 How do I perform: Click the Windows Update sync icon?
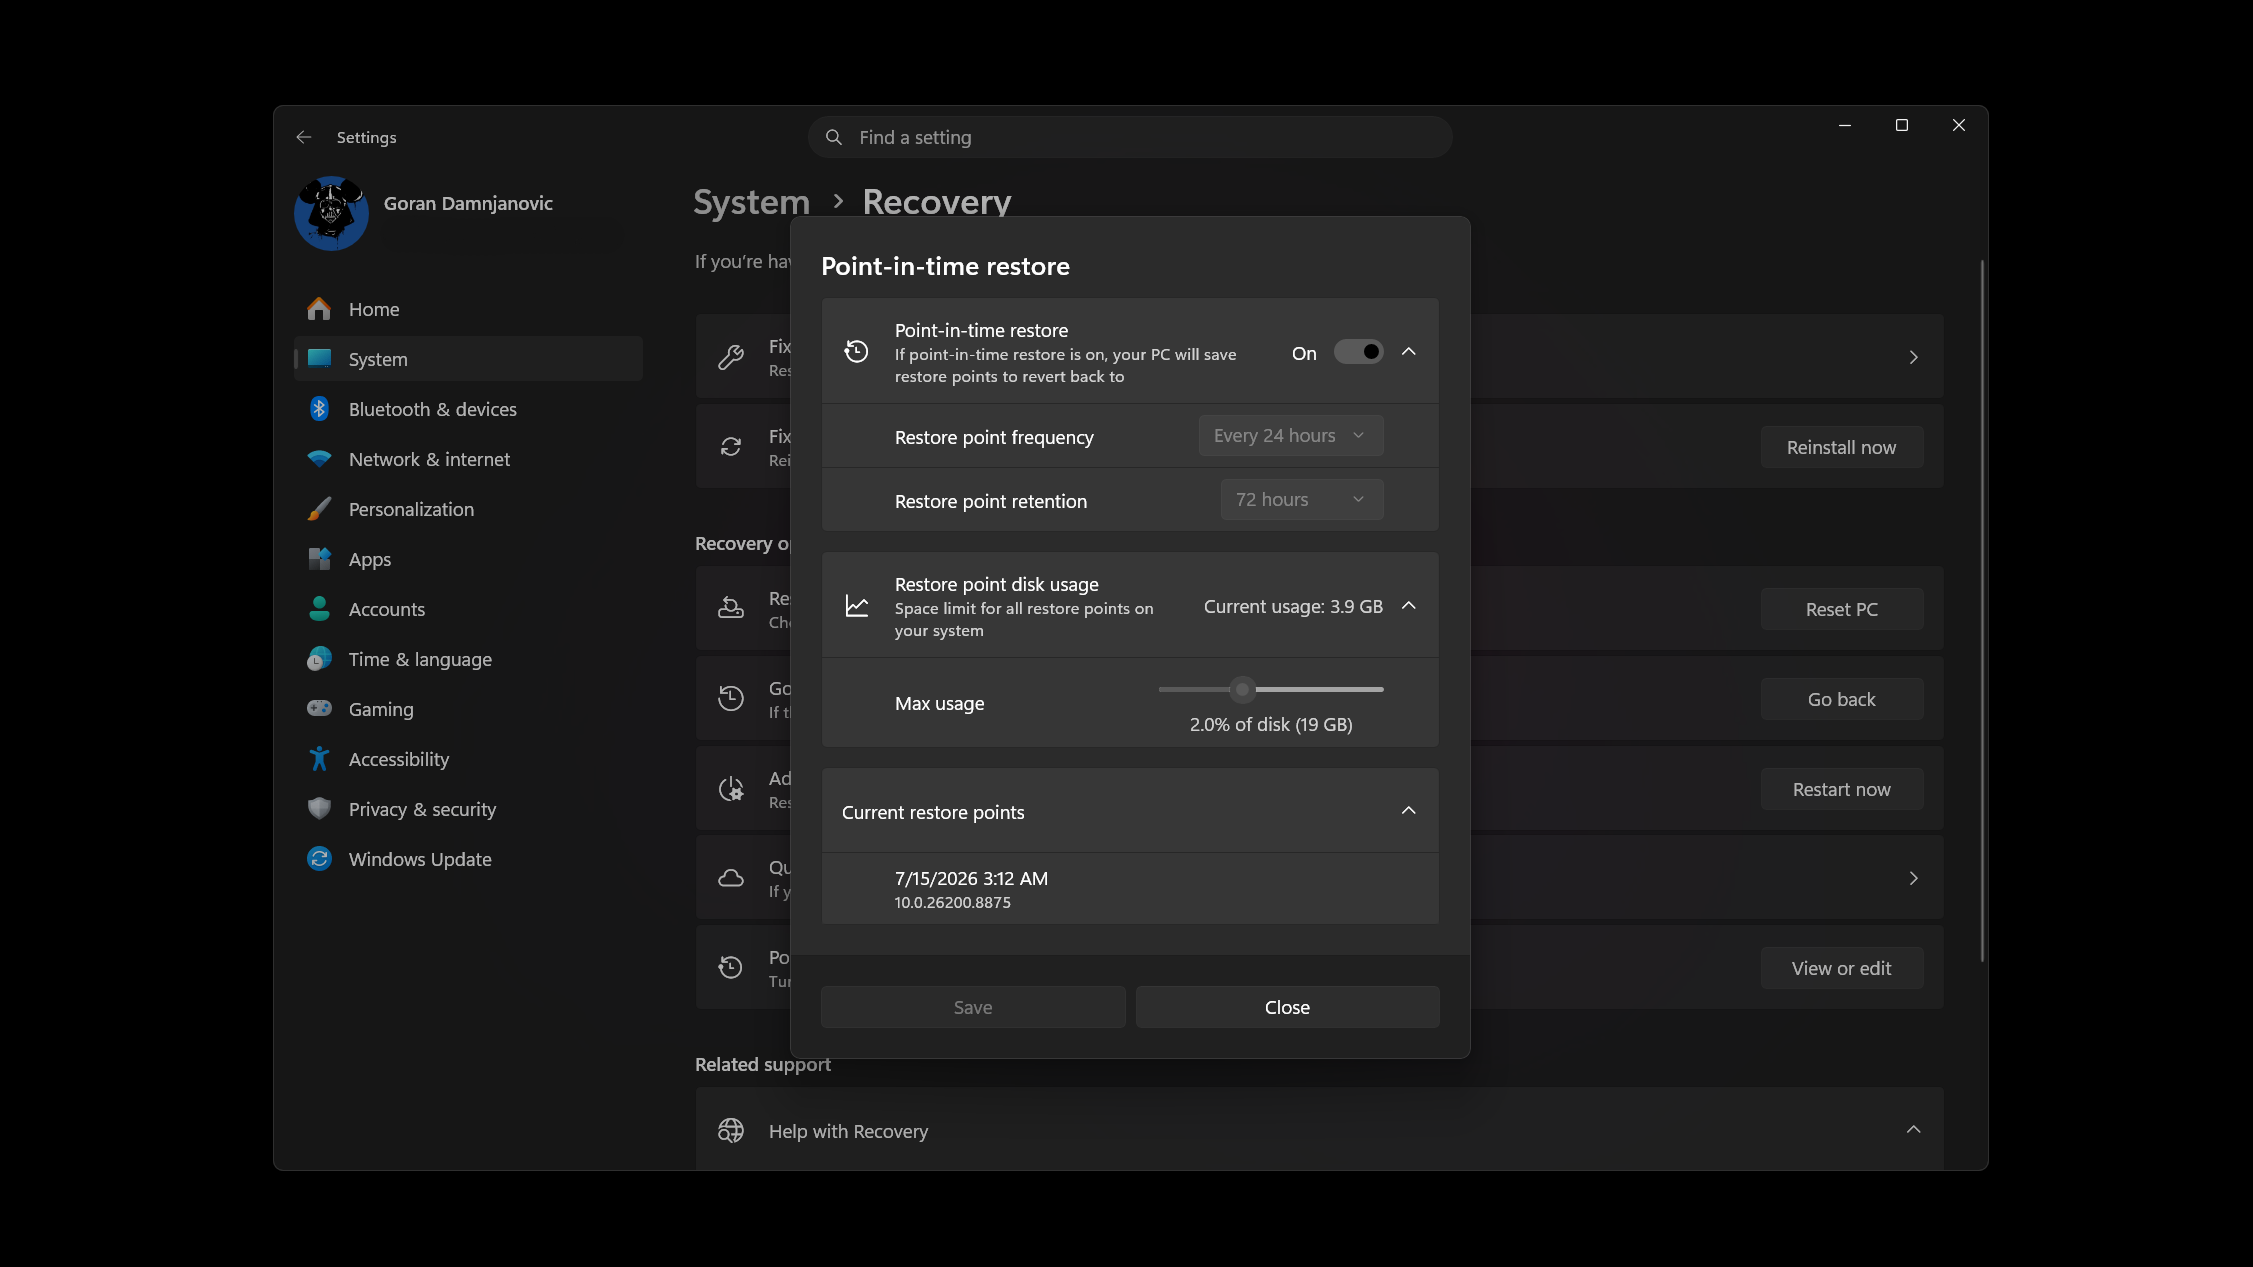coord(319,859)
